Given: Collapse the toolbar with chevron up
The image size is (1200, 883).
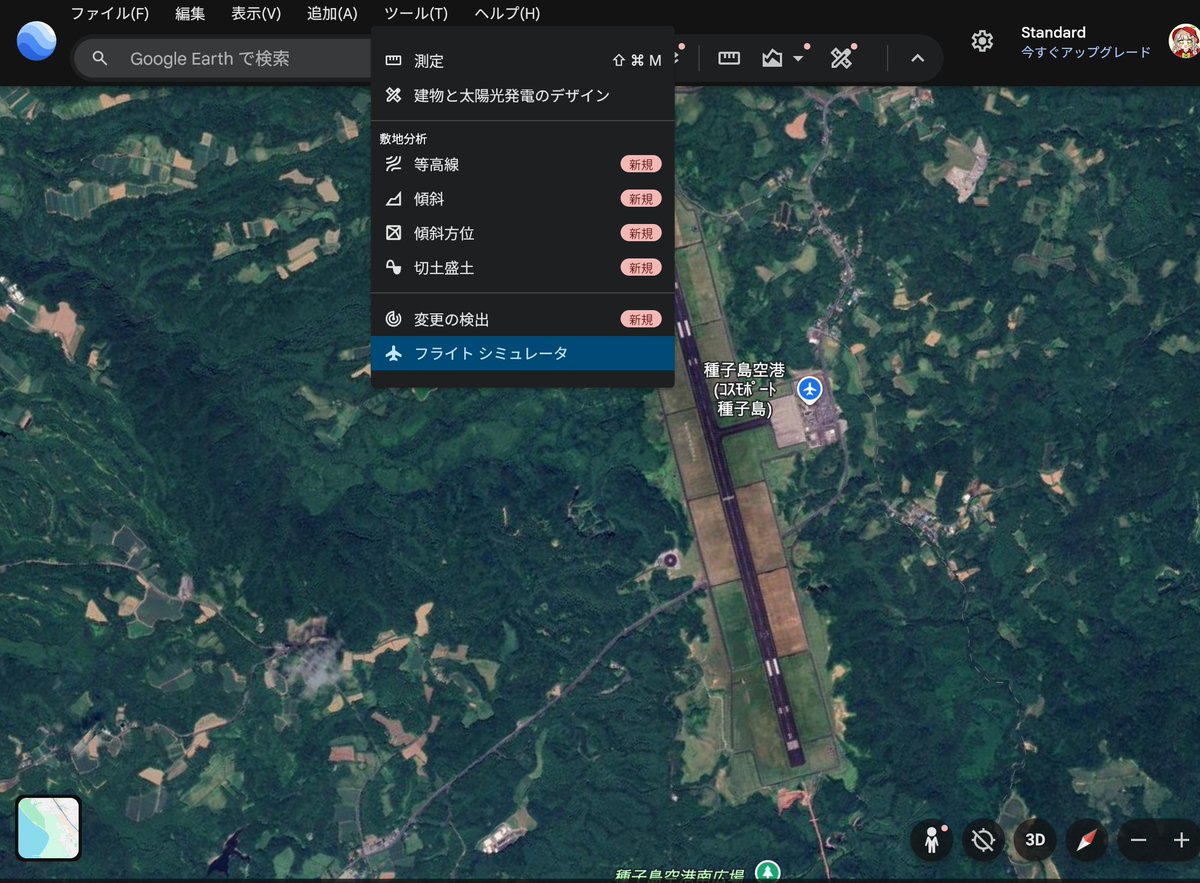Looking at the screenshot, I should (x=917, y=59).
